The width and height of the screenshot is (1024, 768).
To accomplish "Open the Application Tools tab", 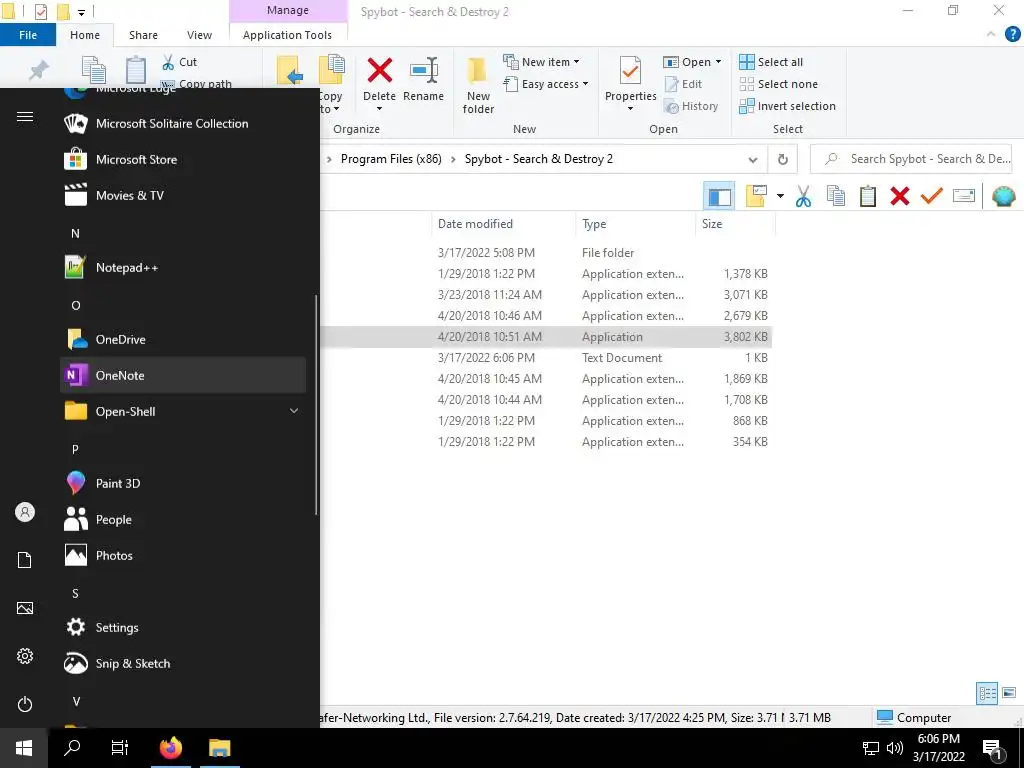I will point(287,35).
